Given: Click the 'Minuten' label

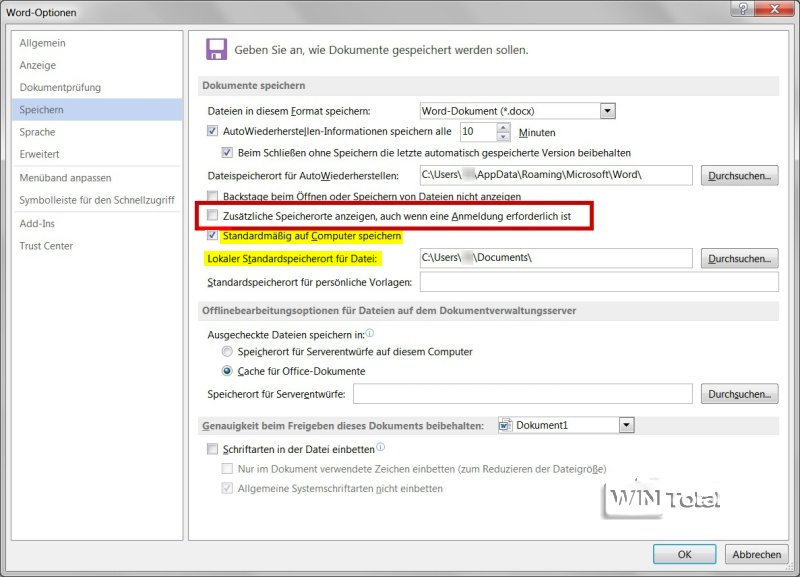Looking at the screenshot, I should click(537, 133).
